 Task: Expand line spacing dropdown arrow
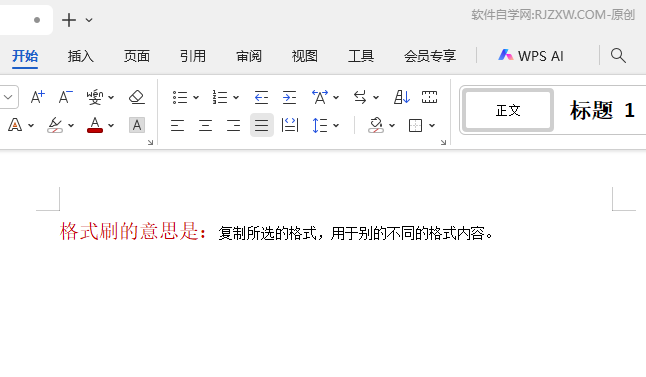[x=336, y=125]
